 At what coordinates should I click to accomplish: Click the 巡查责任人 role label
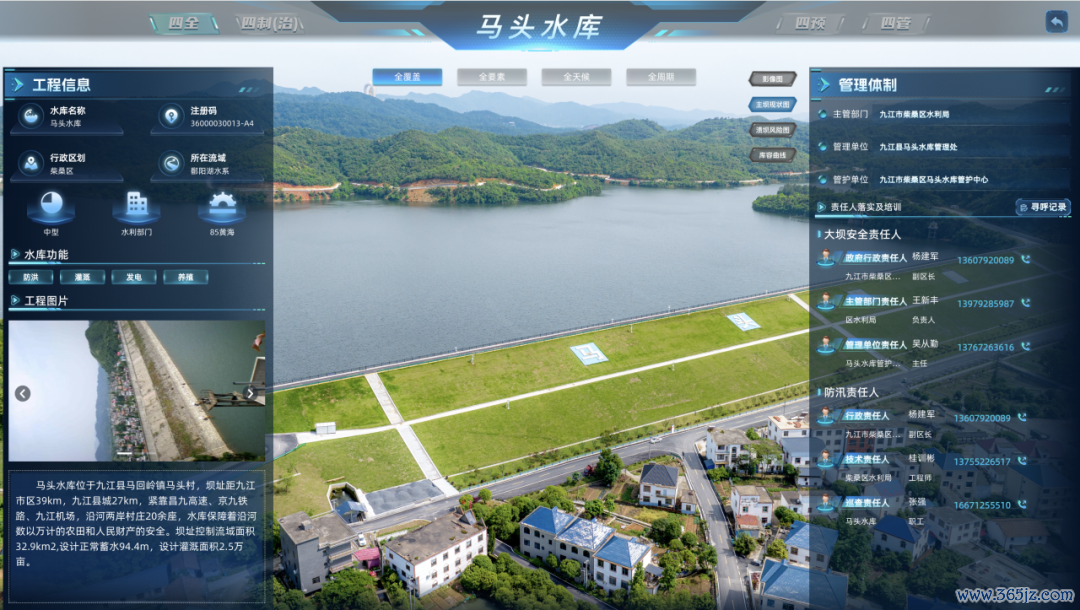point(866,503)
